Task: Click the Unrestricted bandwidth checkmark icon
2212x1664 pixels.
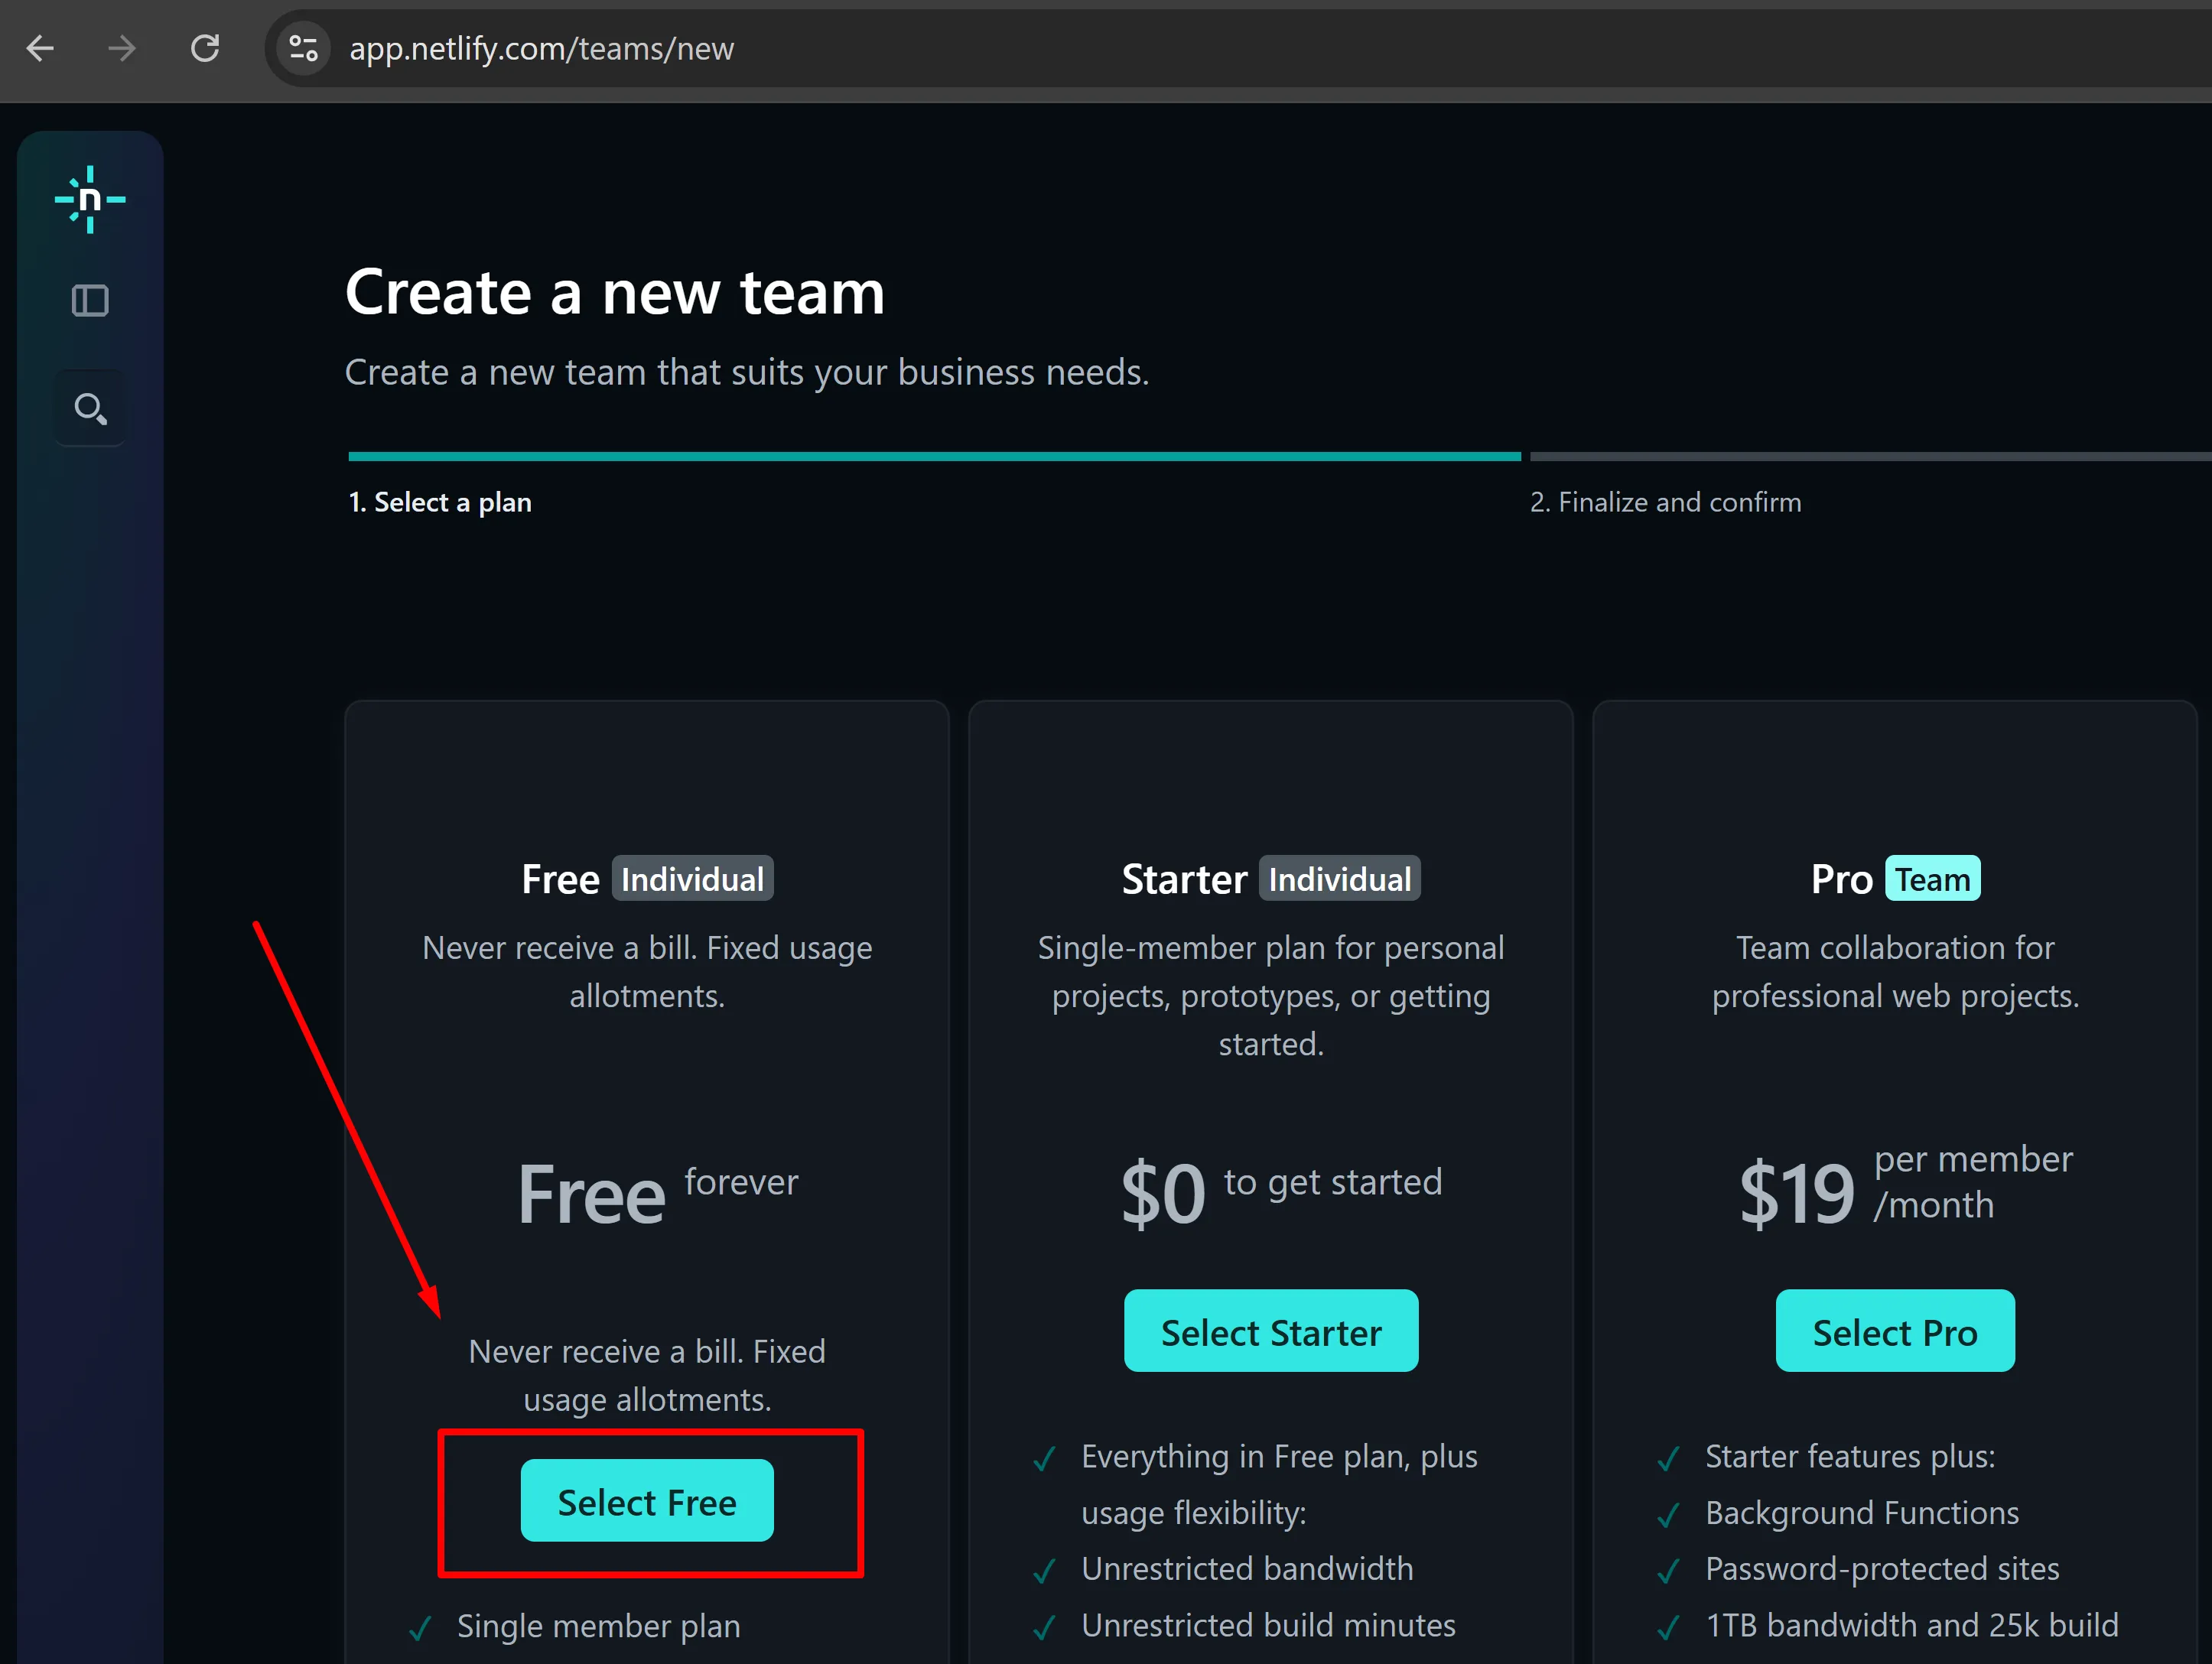Action: (1044, 1571)
